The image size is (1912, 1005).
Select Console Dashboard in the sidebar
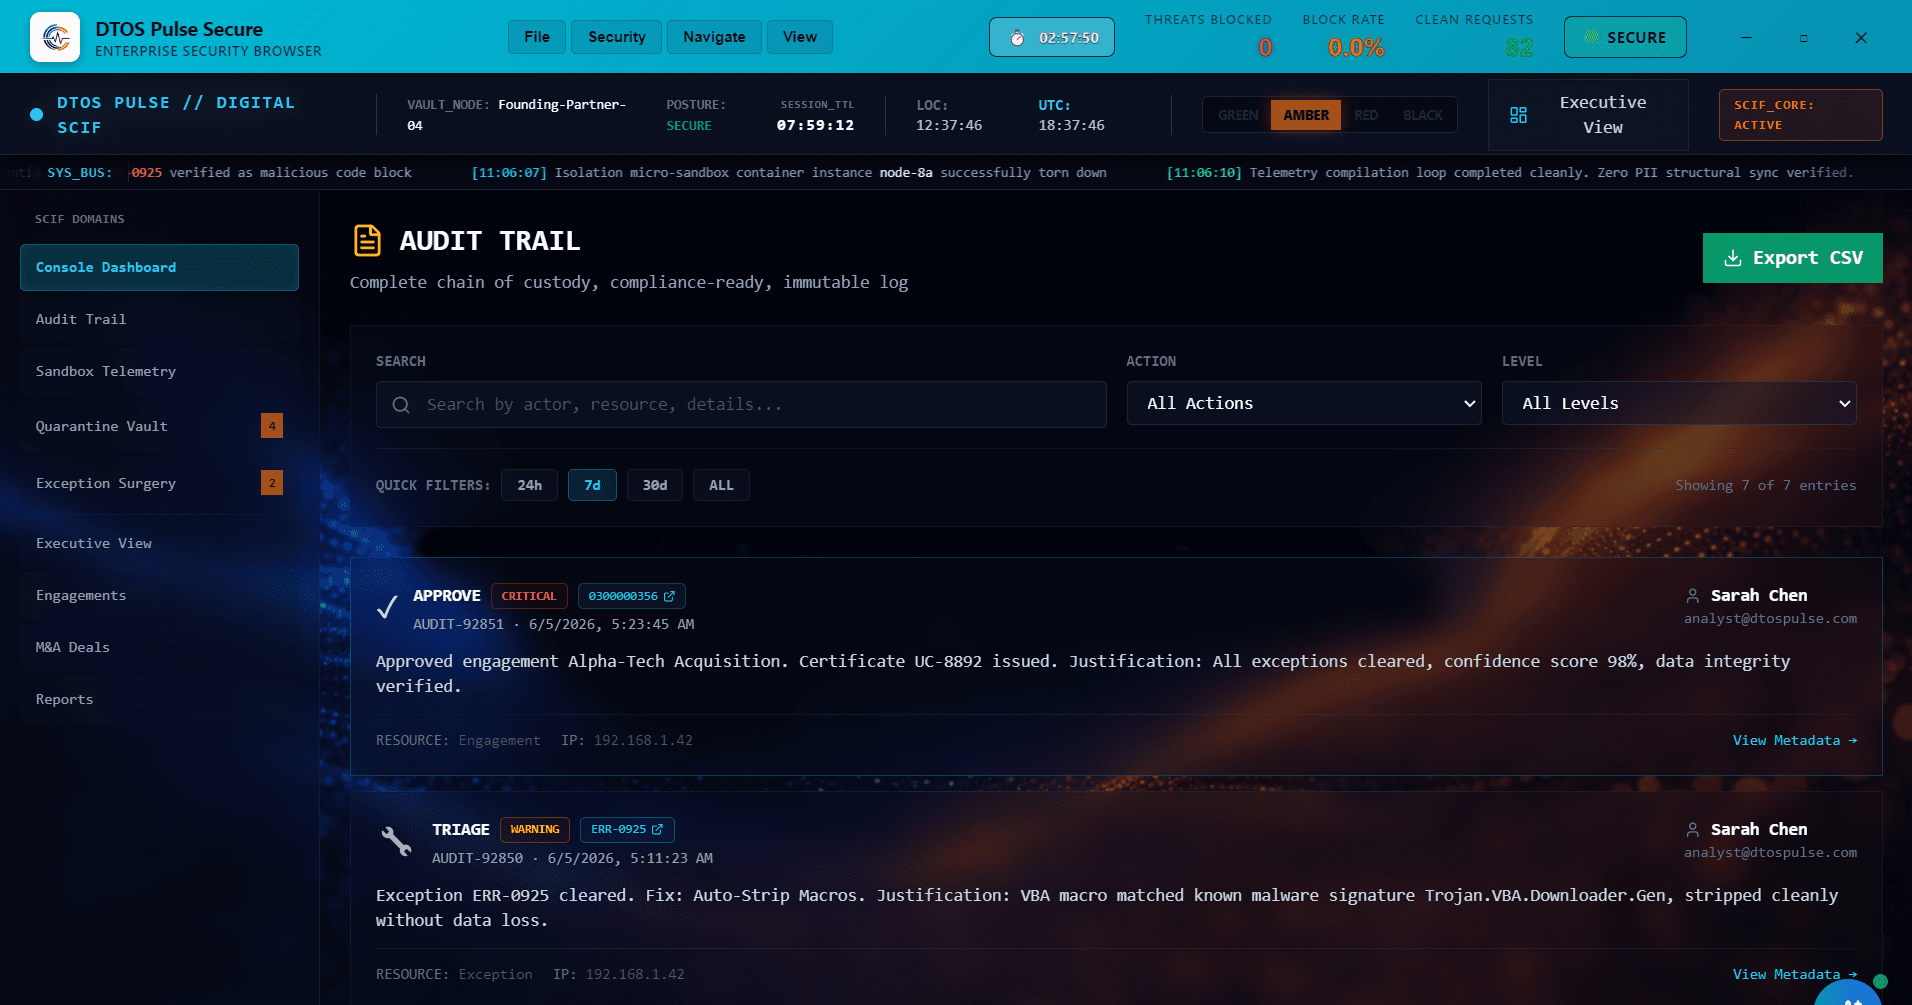pyautogui.click(x=159, y=267)
